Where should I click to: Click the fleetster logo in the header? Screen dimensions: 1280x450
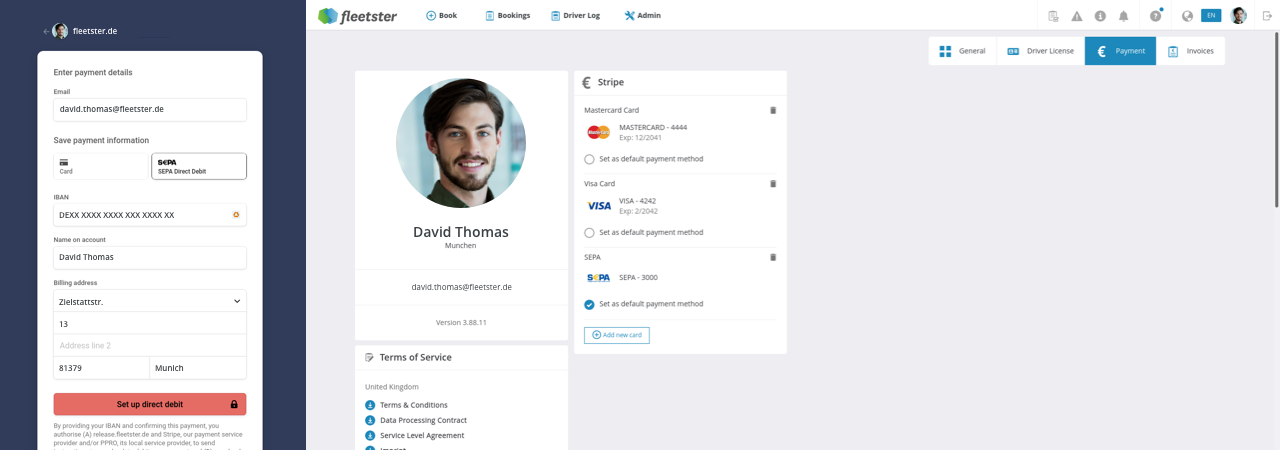(357, 15)
